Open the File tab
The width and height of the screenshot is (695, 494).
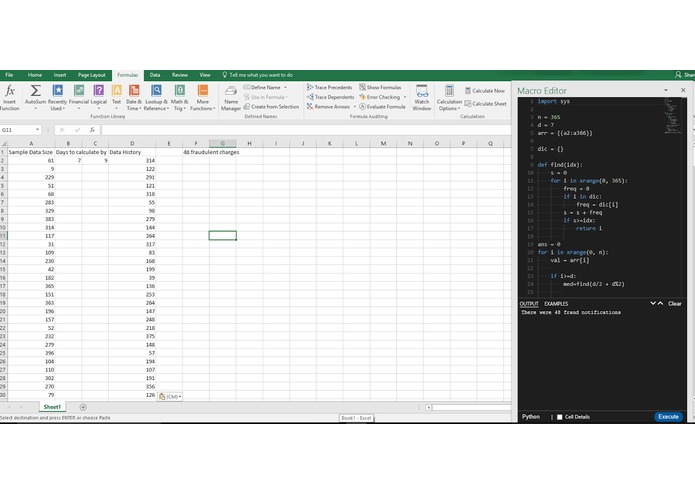9,75
